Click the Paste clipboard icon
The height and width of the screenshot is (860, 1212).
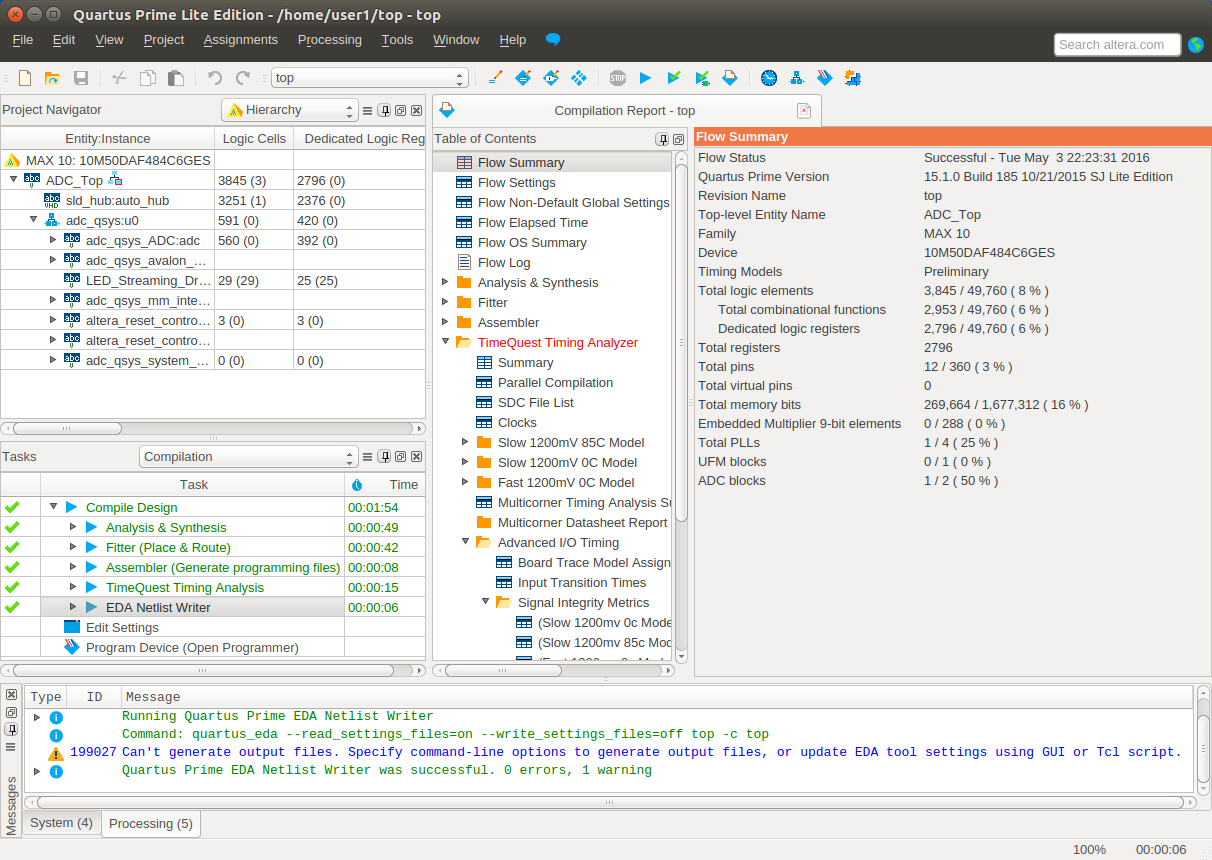tap(176, 78)
